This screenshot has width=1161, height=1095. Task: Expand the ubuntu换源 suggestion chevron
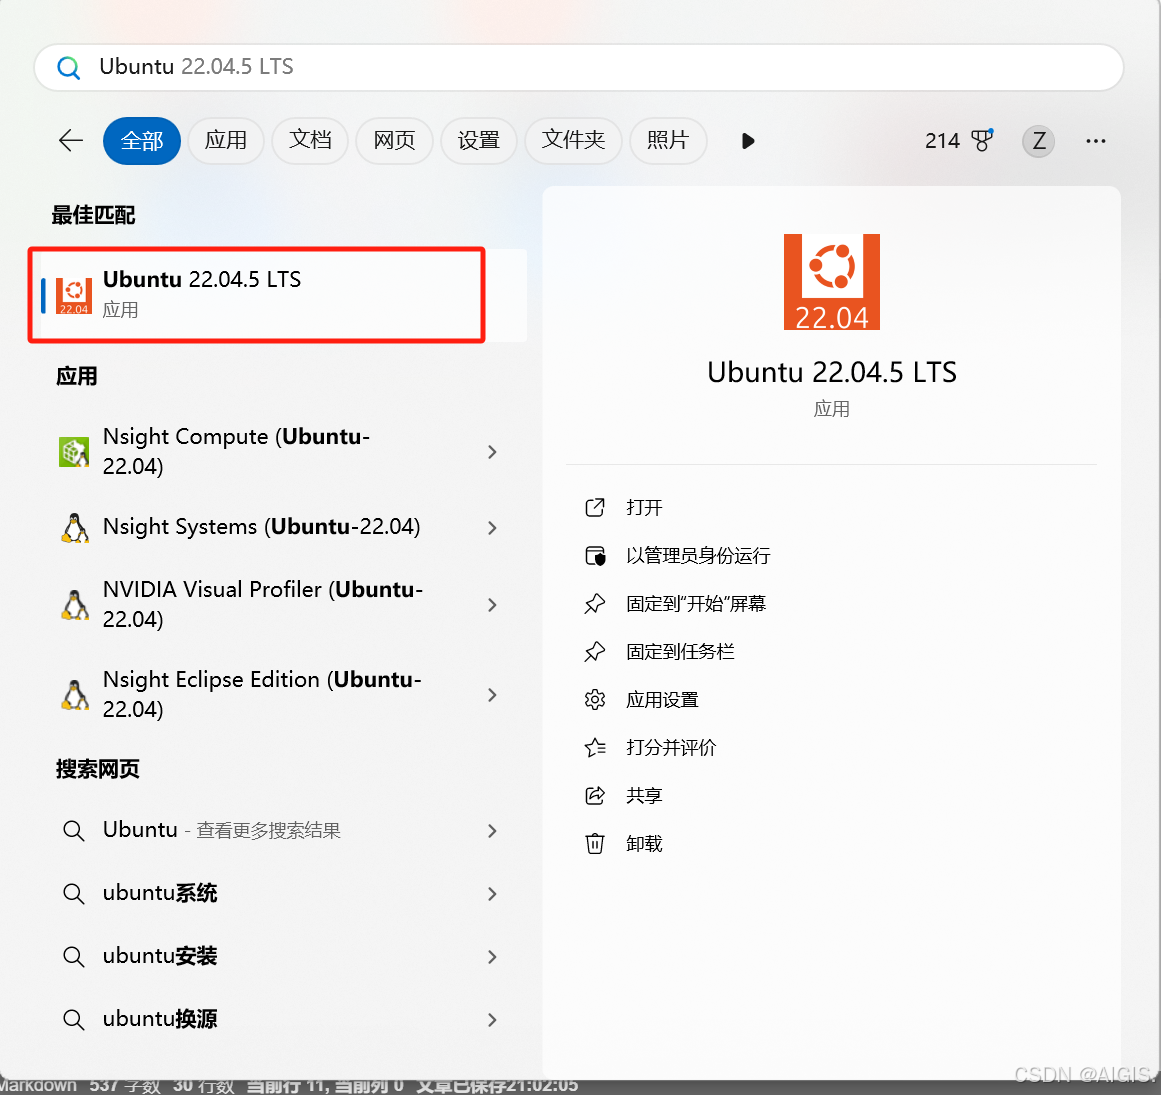tap(492, 1019)
